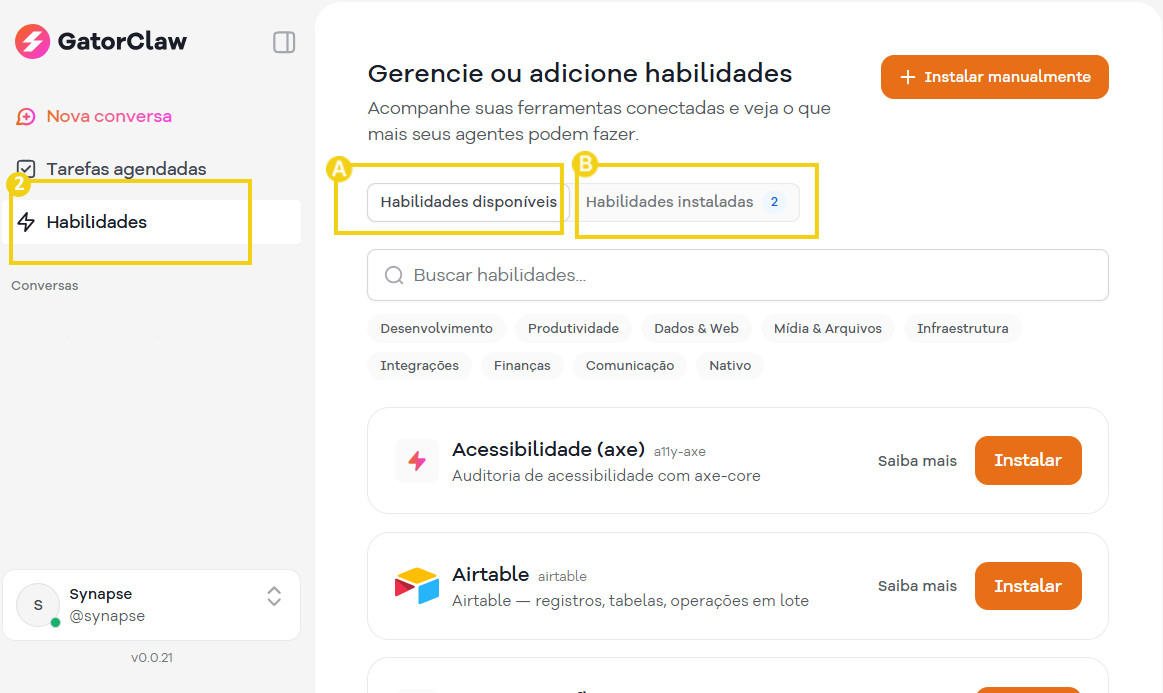Click the Buscar habilidades search field
The width and height of the screenshot is (1163, 693).
pos(737,275)
